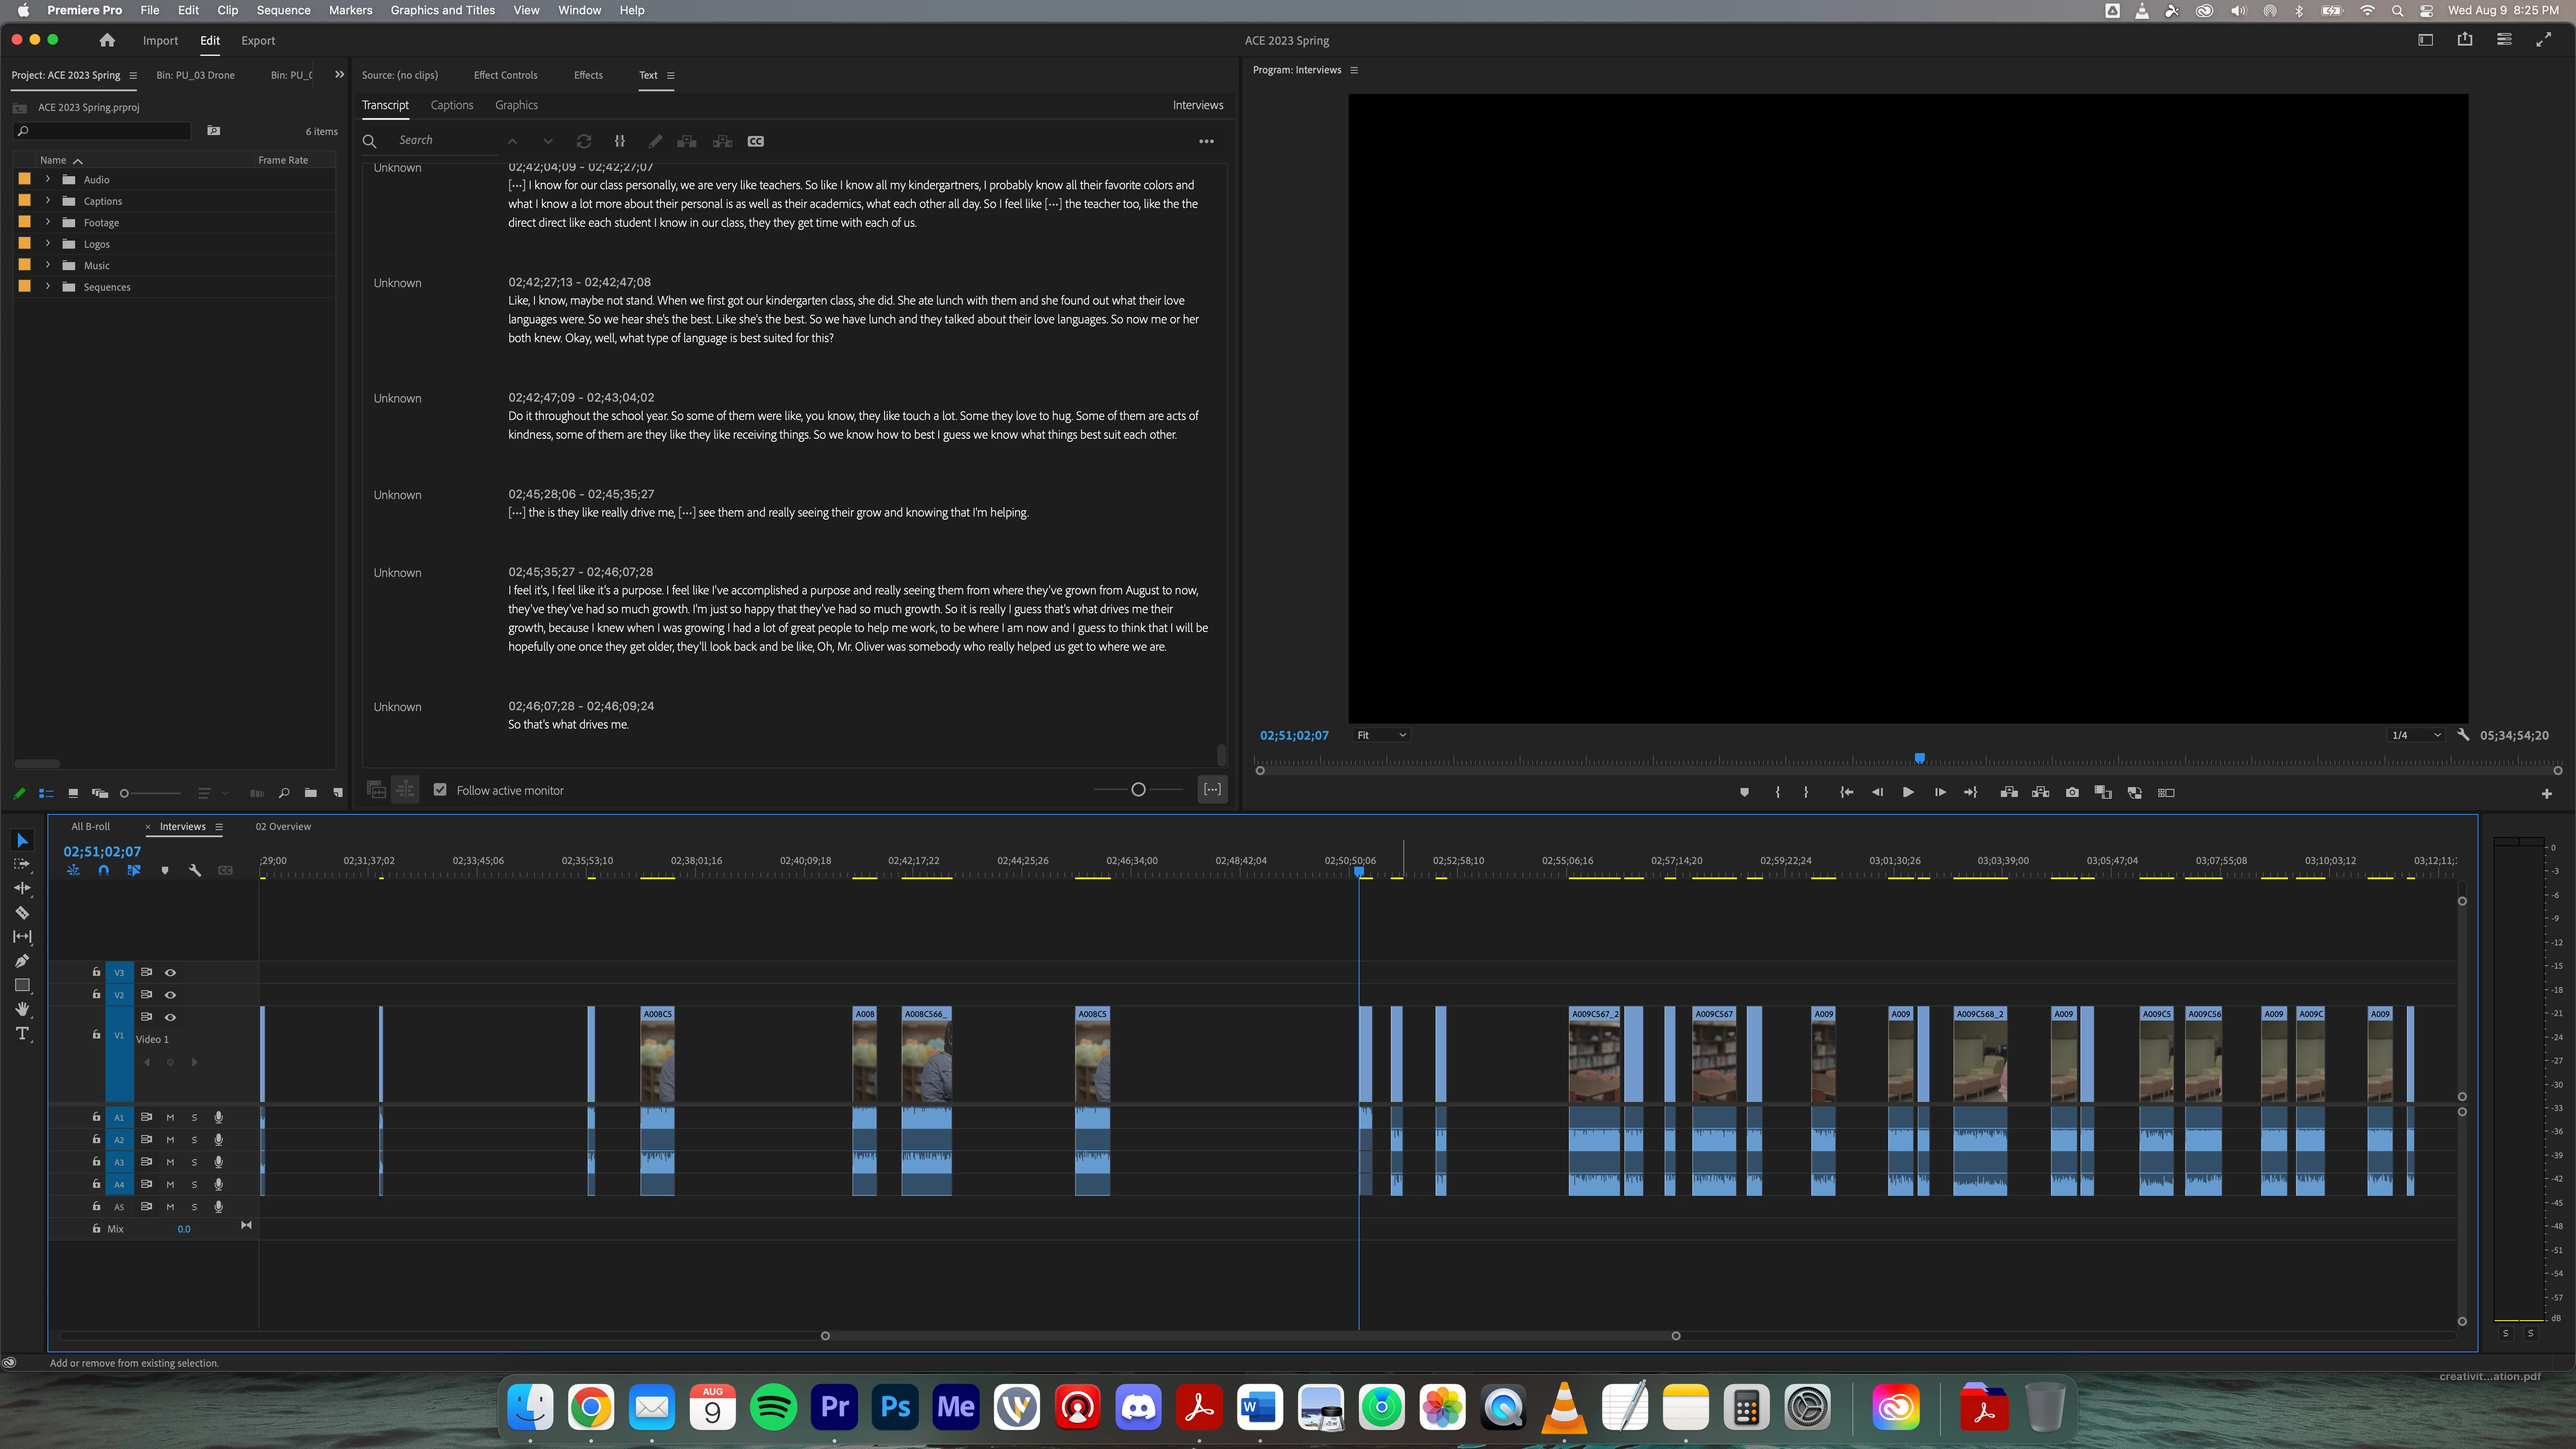The image size is (2576, 1449).
Task: Select the Pen tool in timeline toolbar
Action: (x=22, y=961)
